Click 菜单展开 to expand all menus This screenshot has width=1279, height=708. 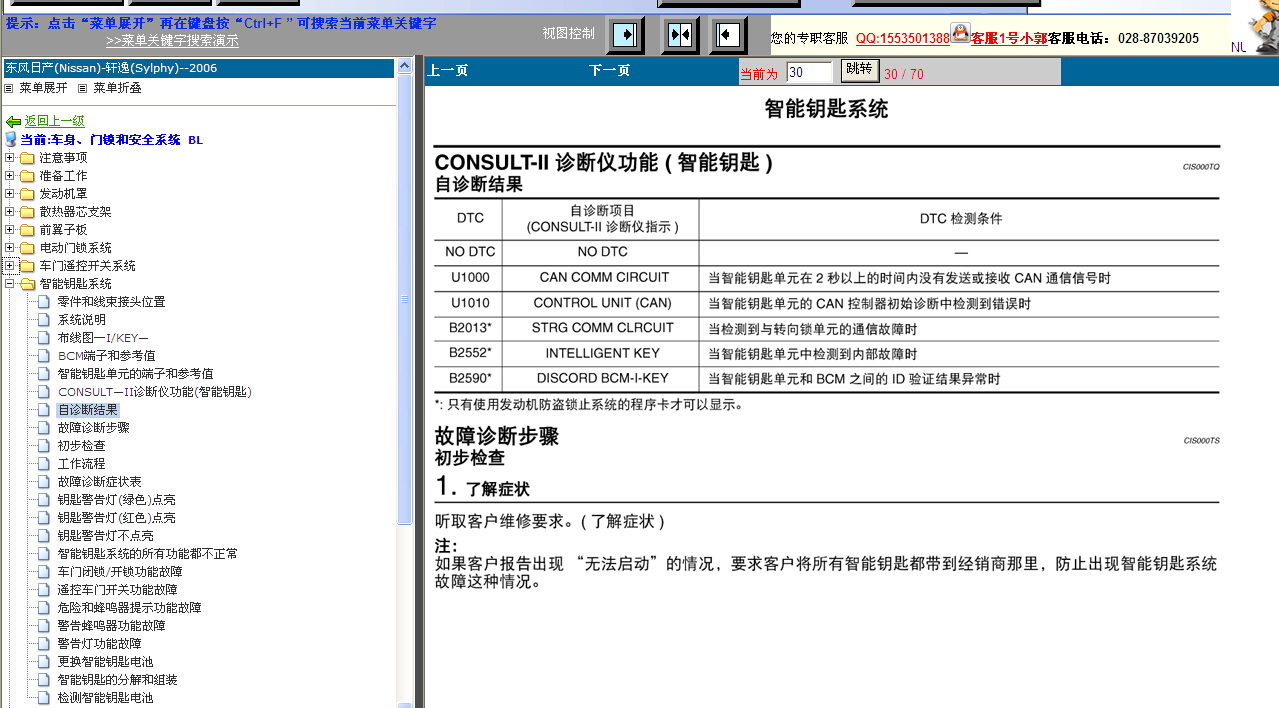tap(43, 88)
